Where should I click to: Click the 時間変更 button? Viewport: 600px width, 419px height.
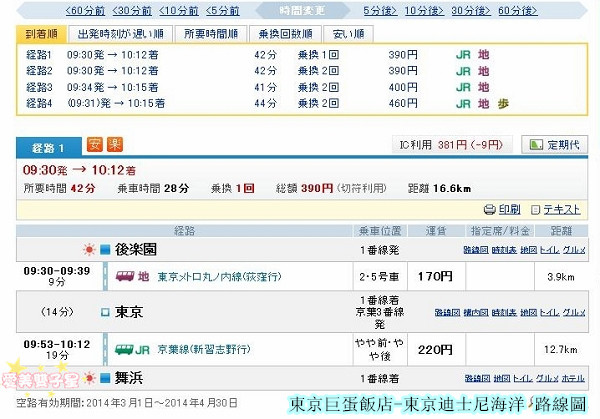click(x=302, y=11)
